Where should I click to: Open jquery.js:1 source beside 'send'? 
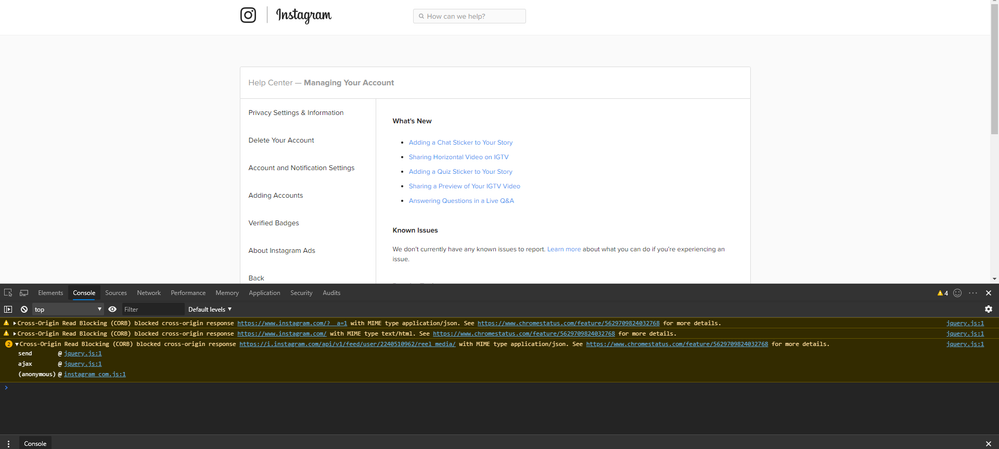pyautogui.click(x=83, y=353)
